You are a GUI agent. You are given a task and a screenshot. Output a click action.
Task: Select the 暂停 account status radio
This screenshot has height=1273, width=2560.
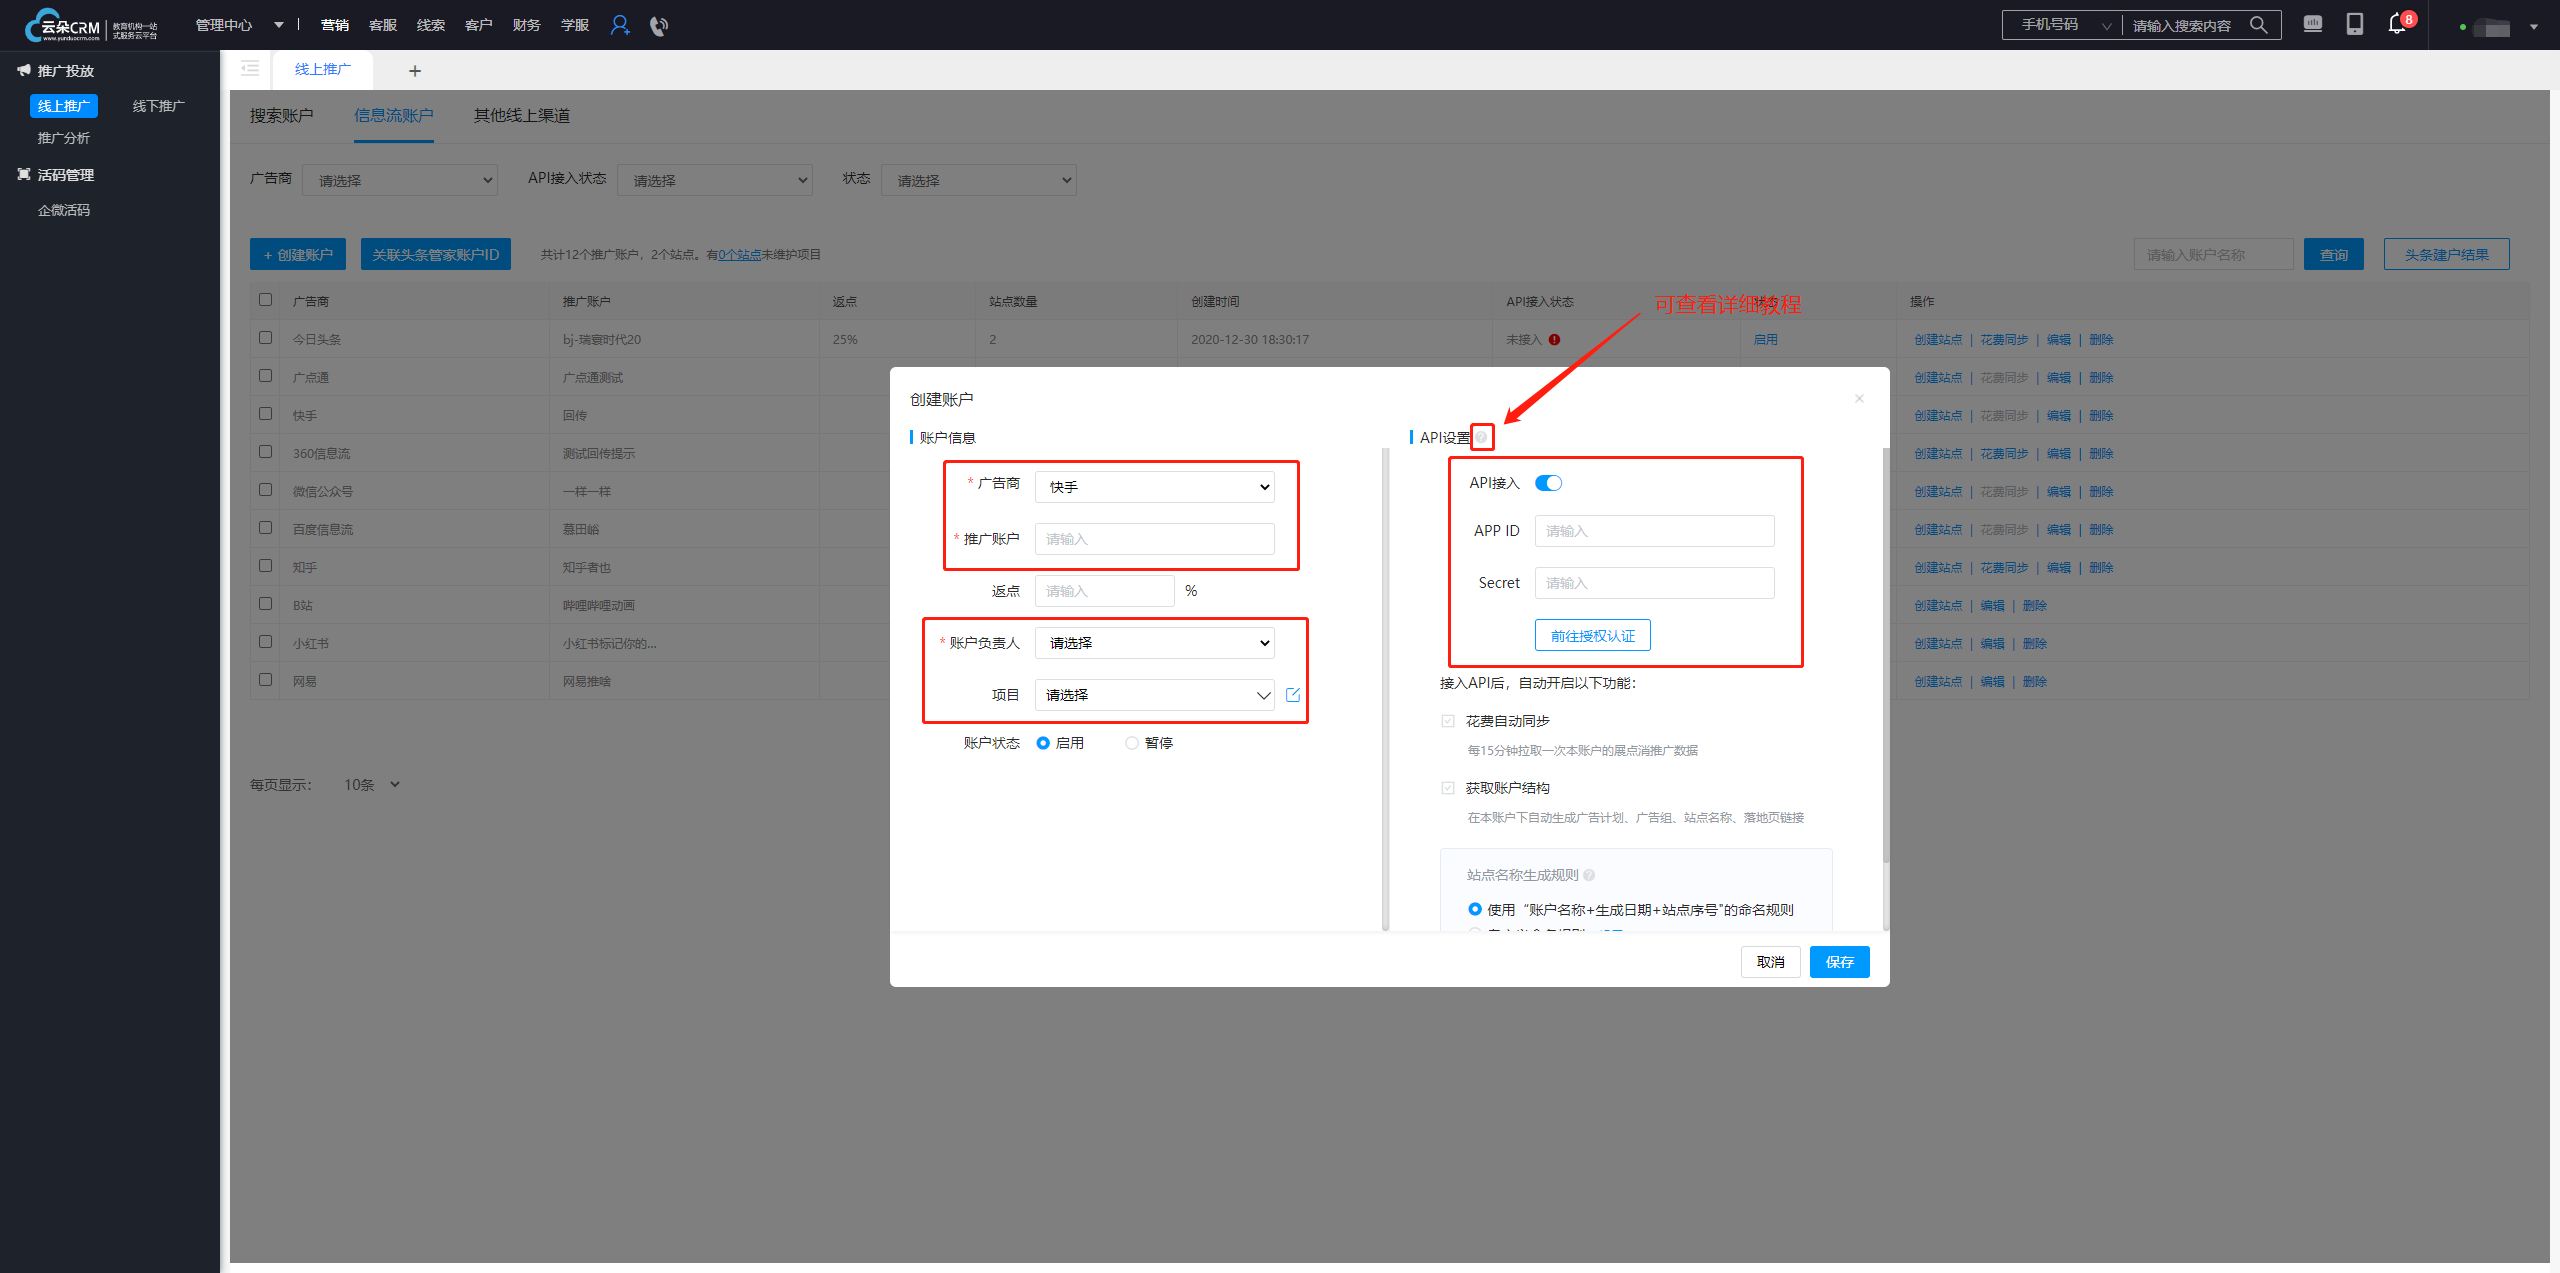pos(1132,743)
